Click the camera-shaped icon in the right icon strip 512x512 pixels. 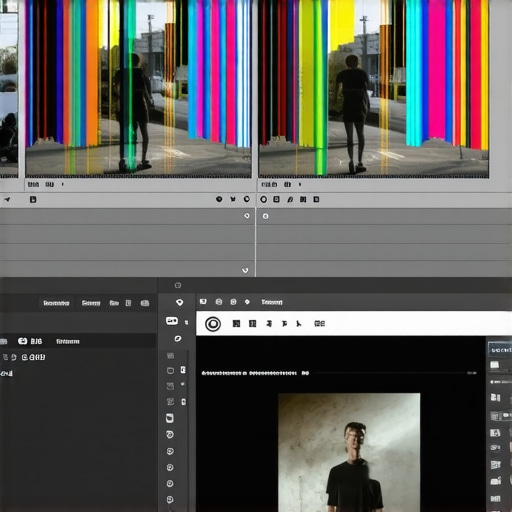pyautogui.click(x=495, y=481)
